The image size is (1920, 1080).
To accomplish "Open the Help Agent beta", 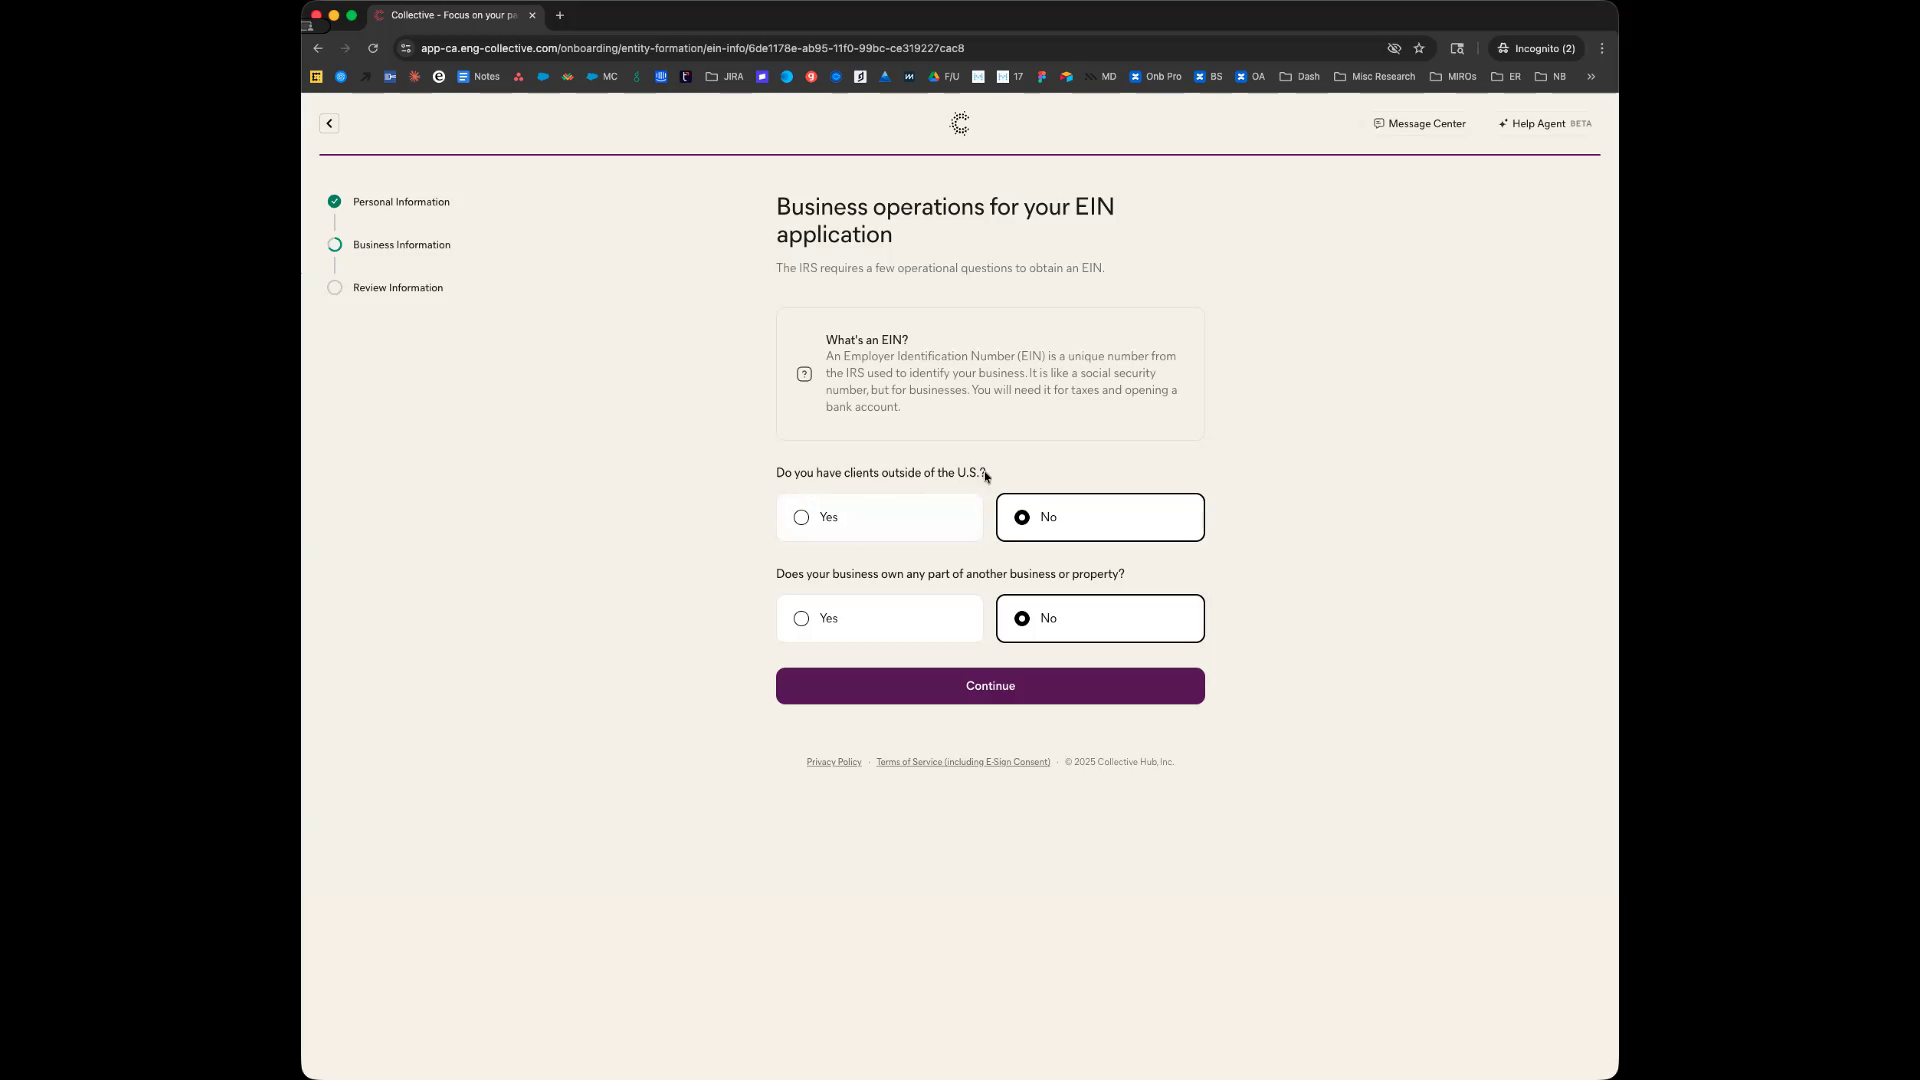I will point(1545,124).
